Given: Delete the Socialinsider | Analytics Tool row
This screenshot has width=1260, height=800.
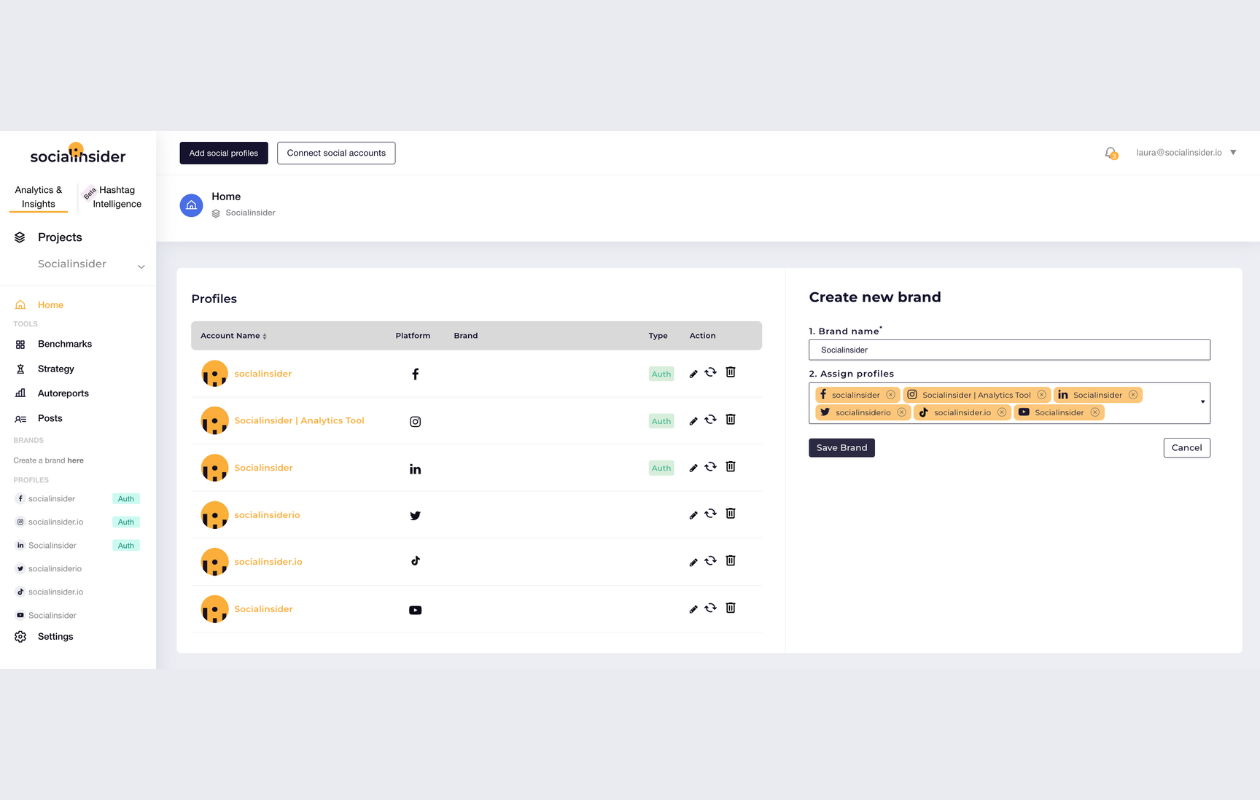Looking at the screenshot, I should click(x=730, y=419).
